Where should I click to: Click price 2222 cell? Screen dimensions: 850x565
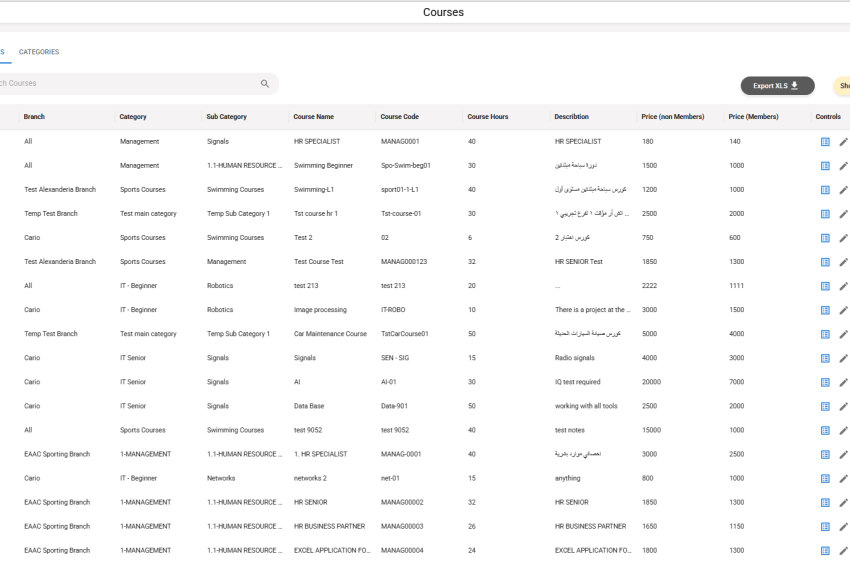pyautogui.click(x=649, y=286)
